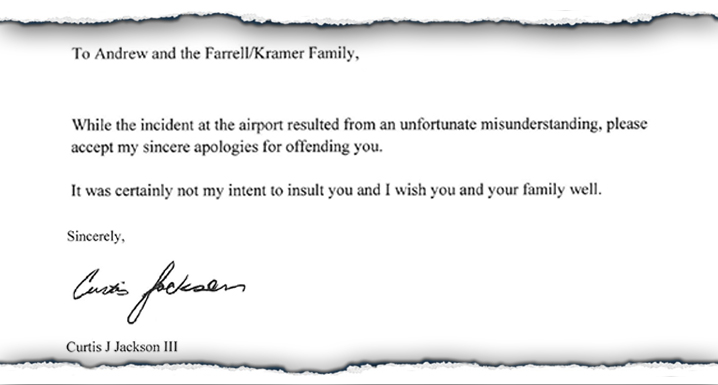Click the 'III' suffix in the printed name
Viewport: 718px width, 385px height.
(171, 347)
